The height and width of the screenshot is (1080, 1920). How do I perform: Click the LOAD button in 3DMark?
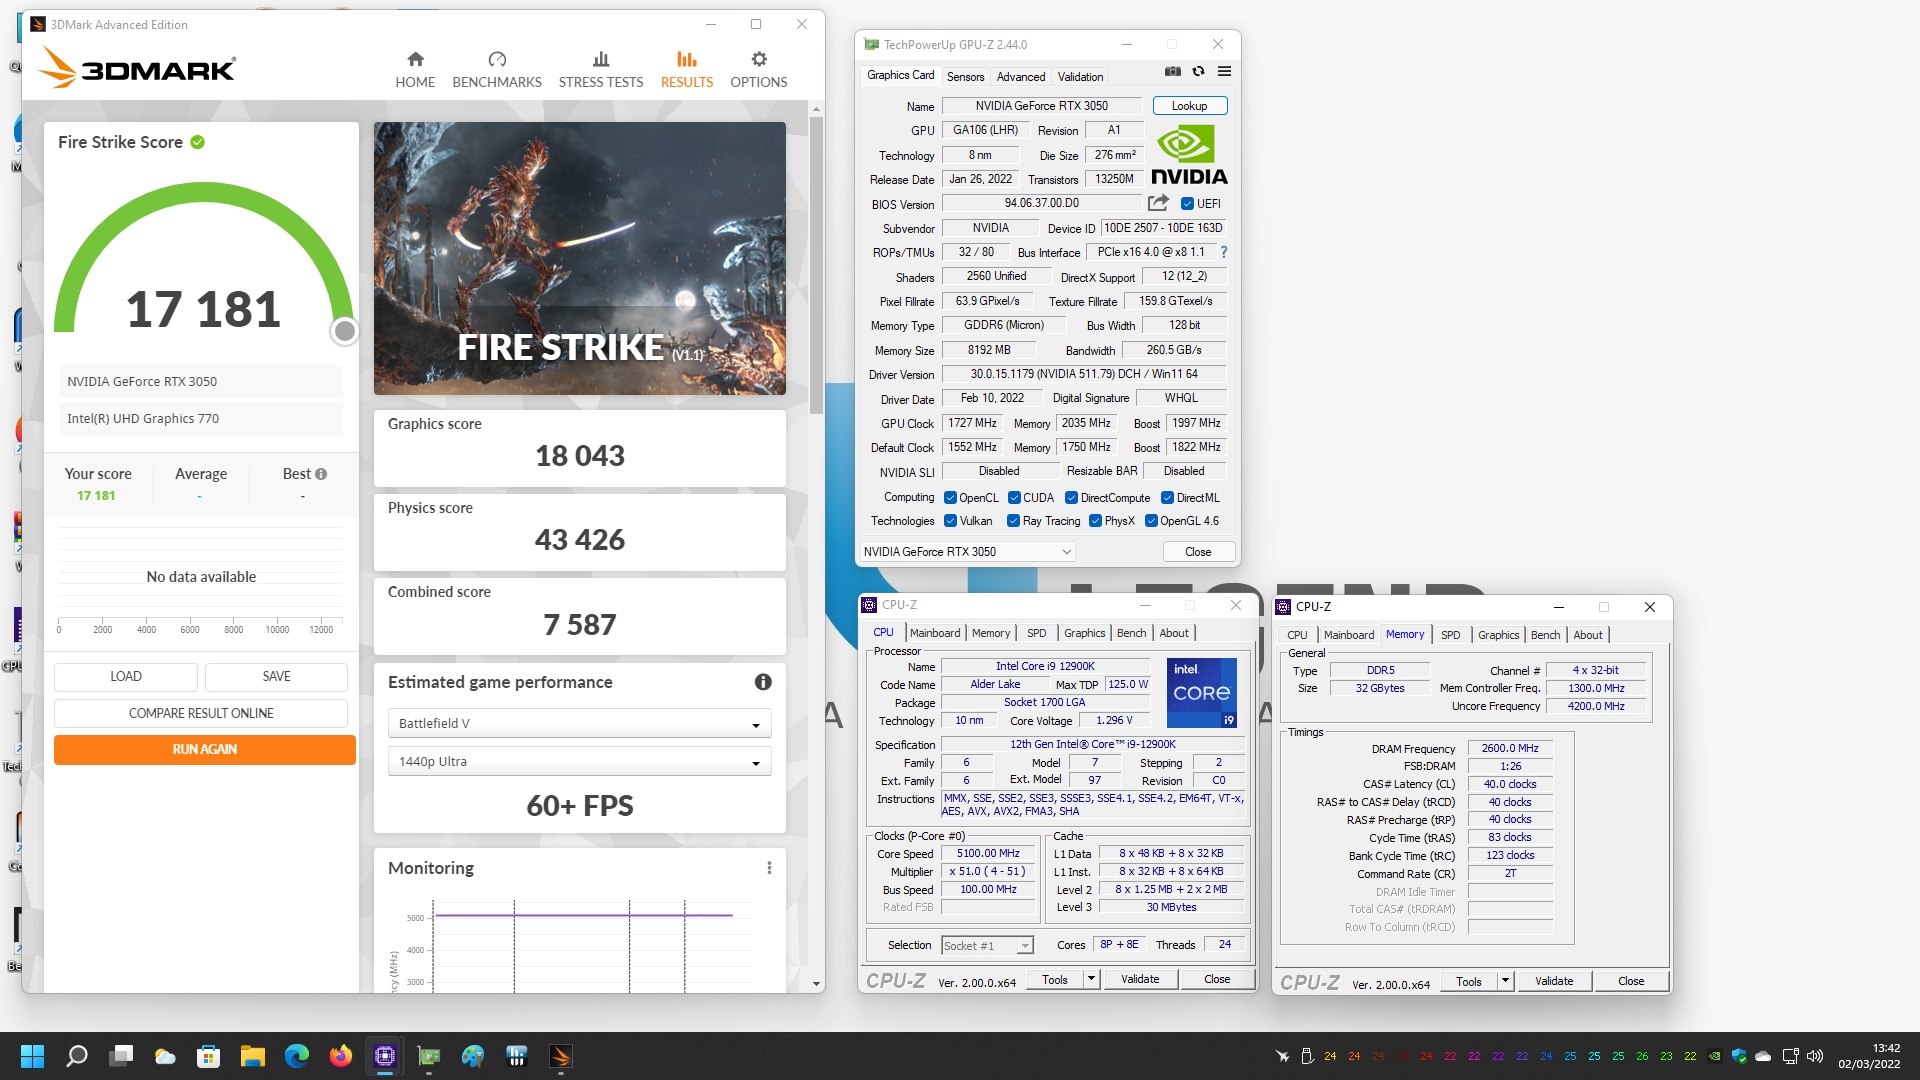coord(126,677)
